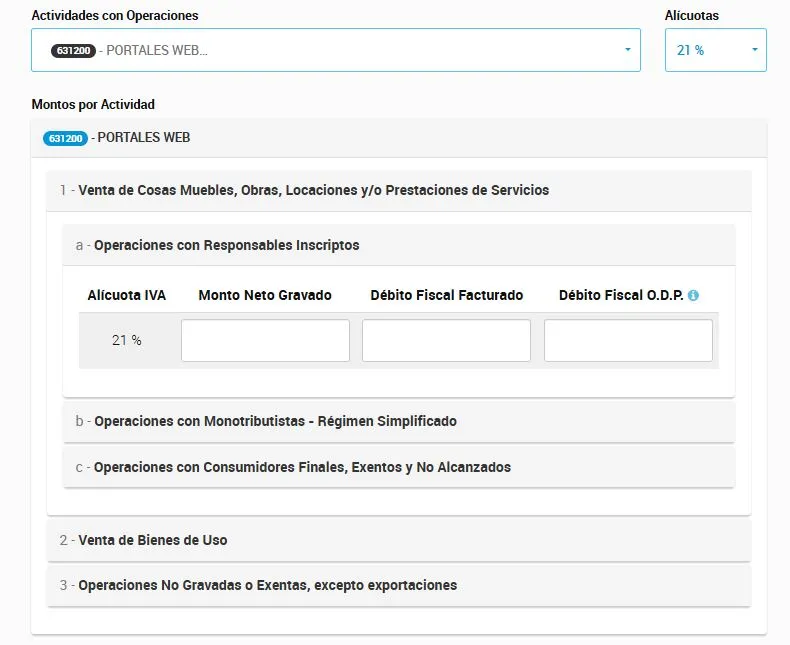Expand Operaciones No Gravadas o Exentas section
The image size is (790, 645).
[x=399, y=585]
